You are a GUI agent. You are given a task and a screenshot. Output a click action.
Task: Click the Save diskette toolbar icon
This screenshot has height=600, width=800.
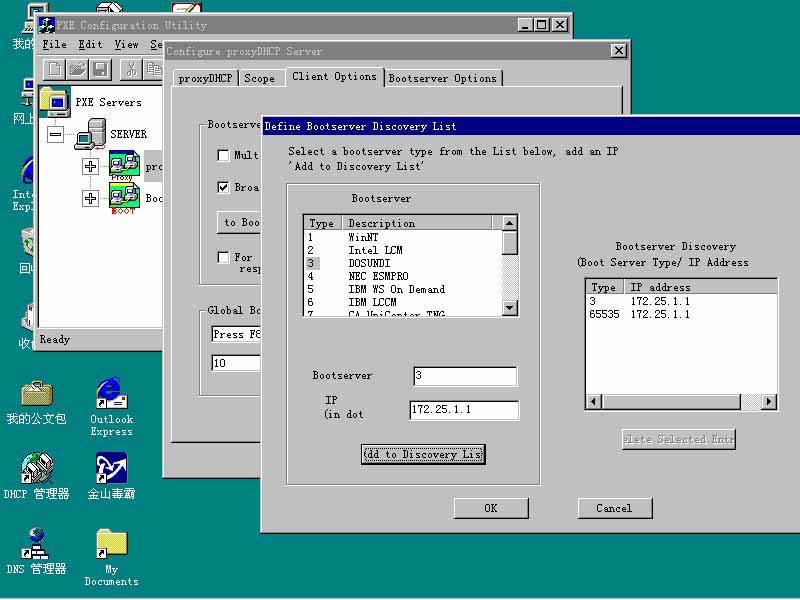click(100, 69)
